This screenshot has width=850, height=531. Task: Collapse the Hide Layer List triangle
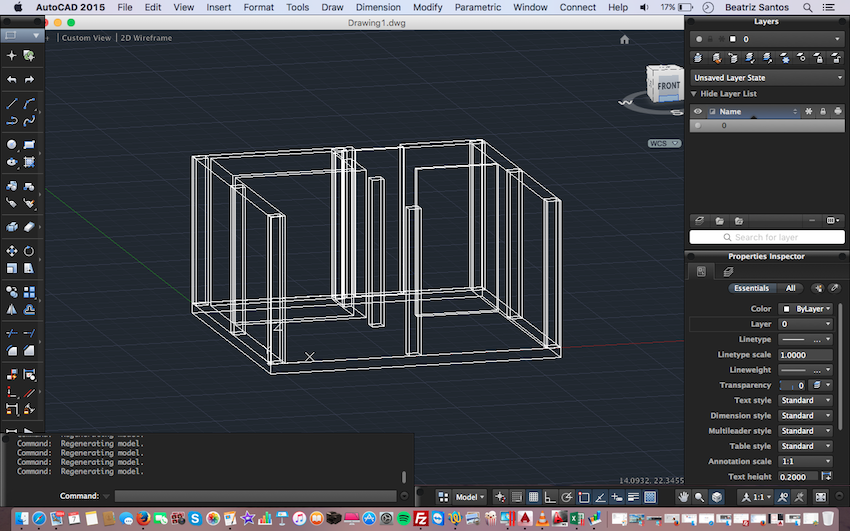coord(693,94)
